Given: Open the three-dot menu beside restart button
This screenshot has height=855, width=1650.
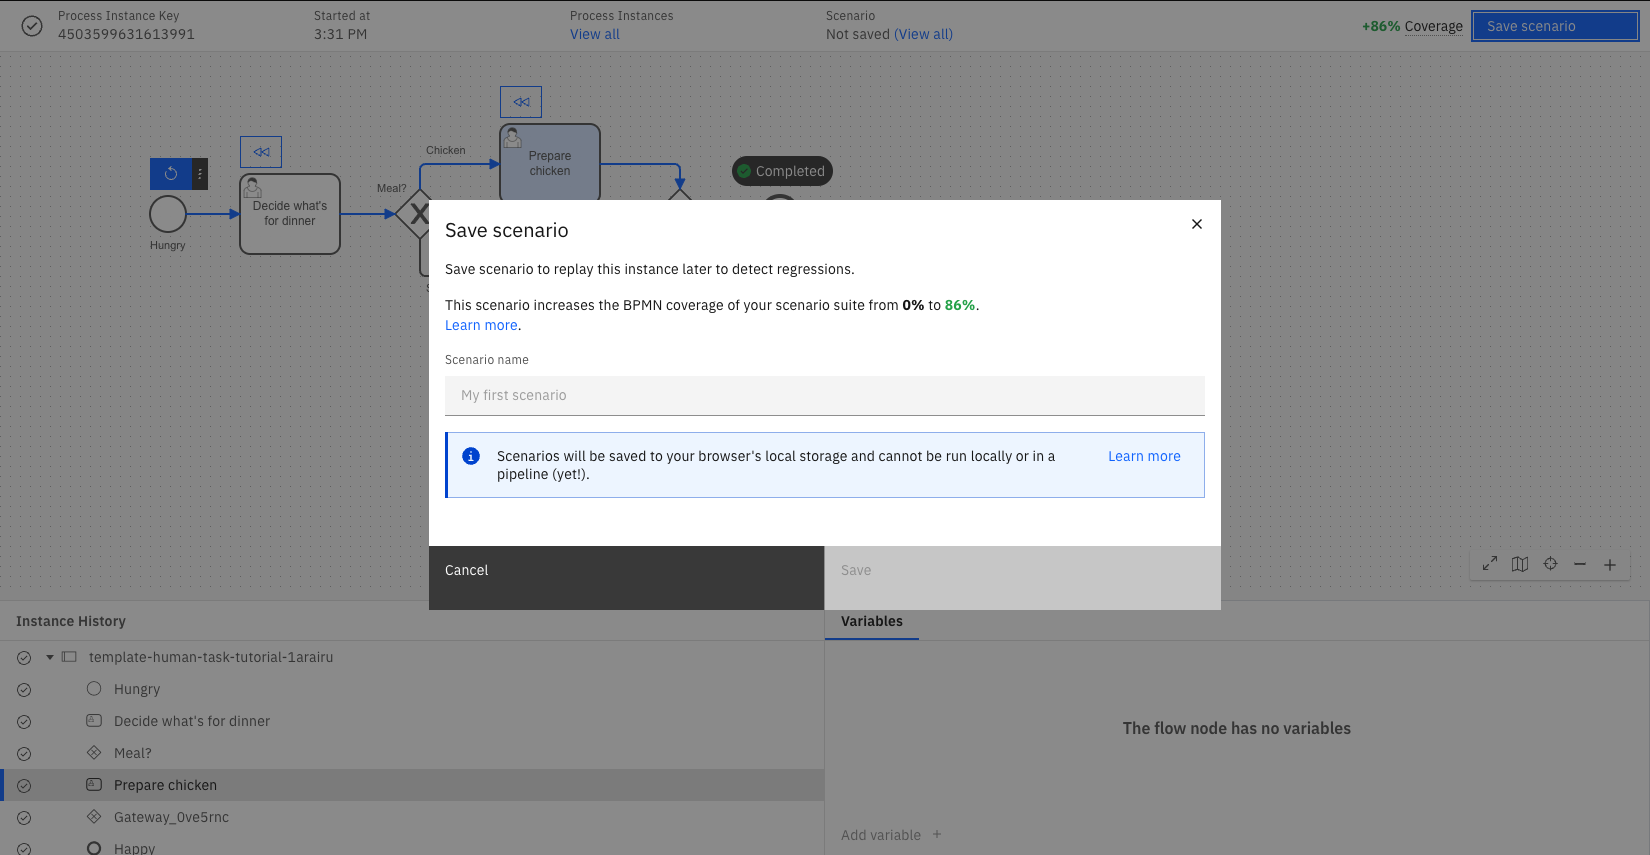Looking at the screenshot, I should click(200, 174).
